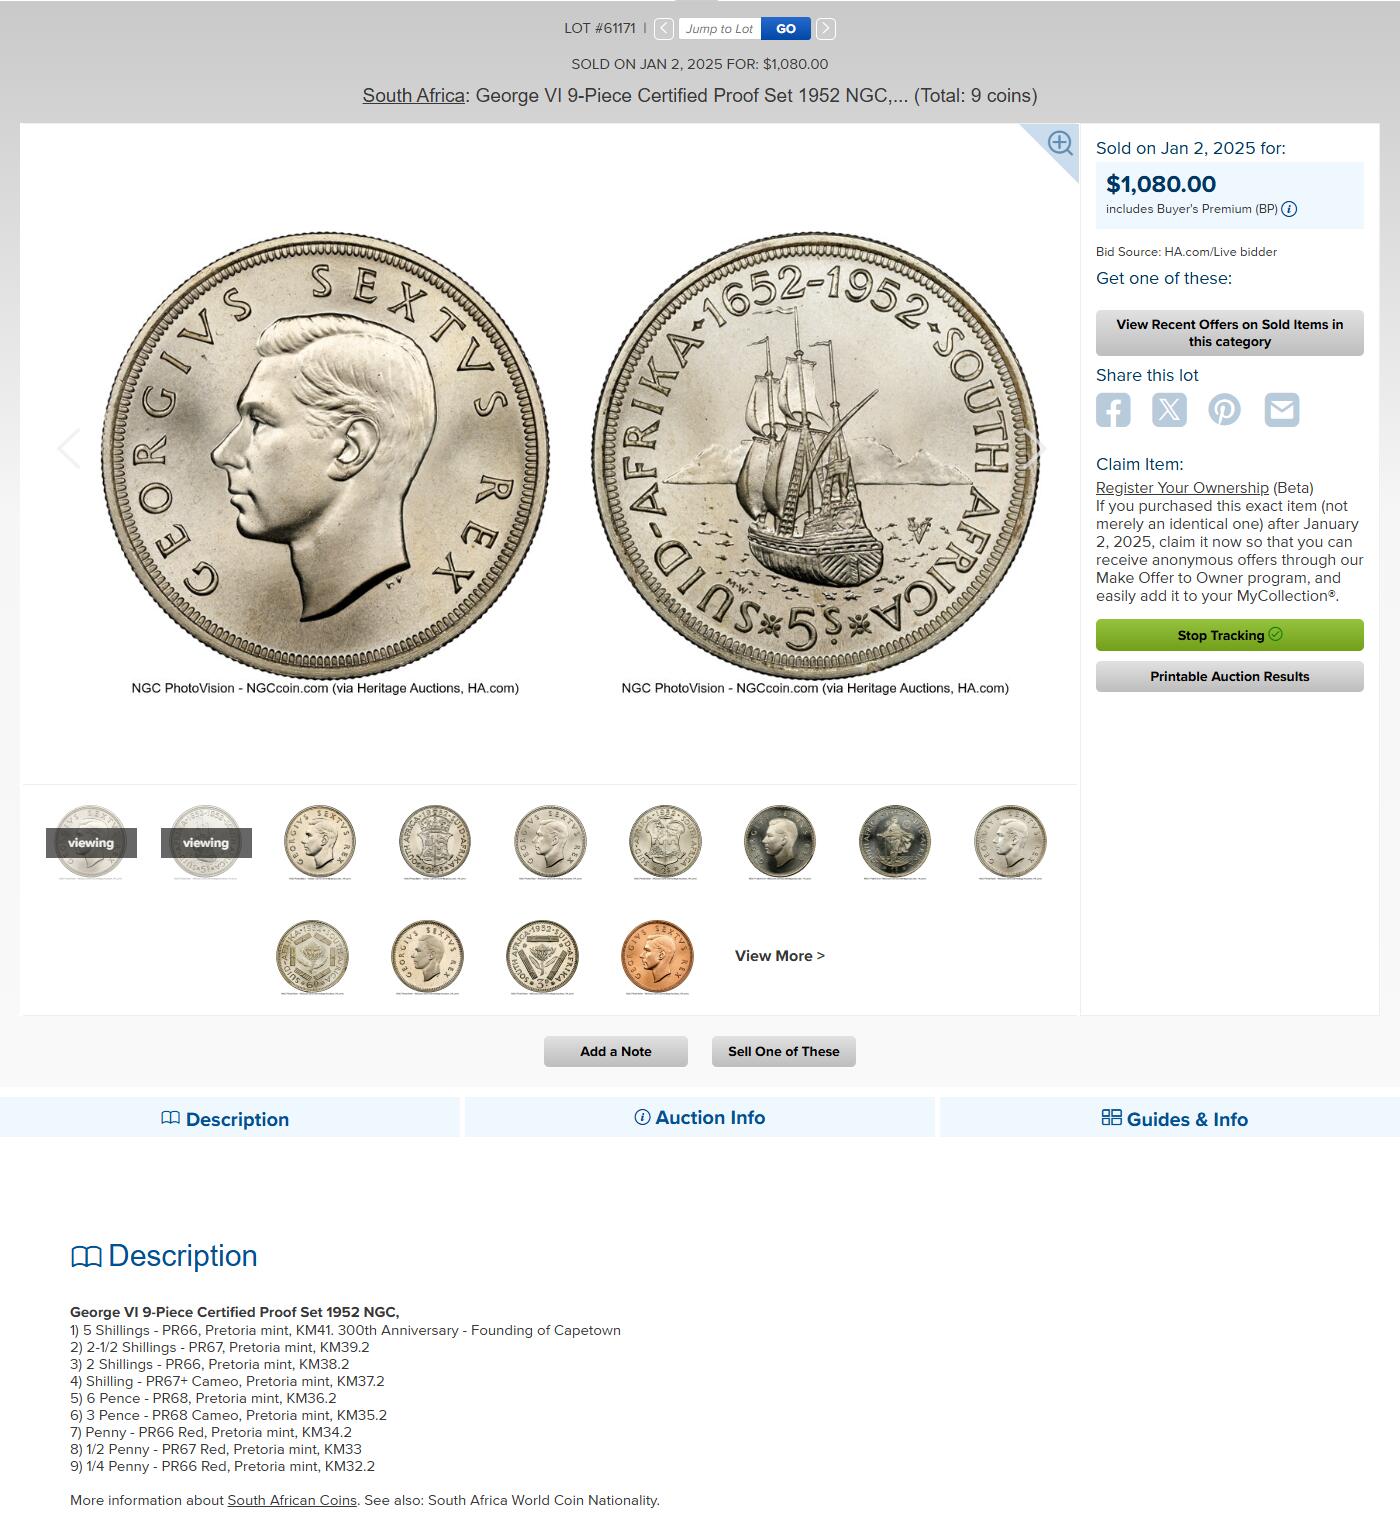Show previous image in gallery

point(68,448)
